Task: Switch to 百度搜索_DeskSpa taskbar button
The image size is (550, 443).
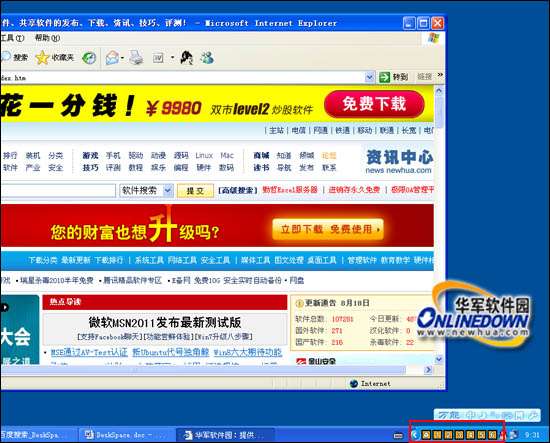Action: (x=39, y=435)
